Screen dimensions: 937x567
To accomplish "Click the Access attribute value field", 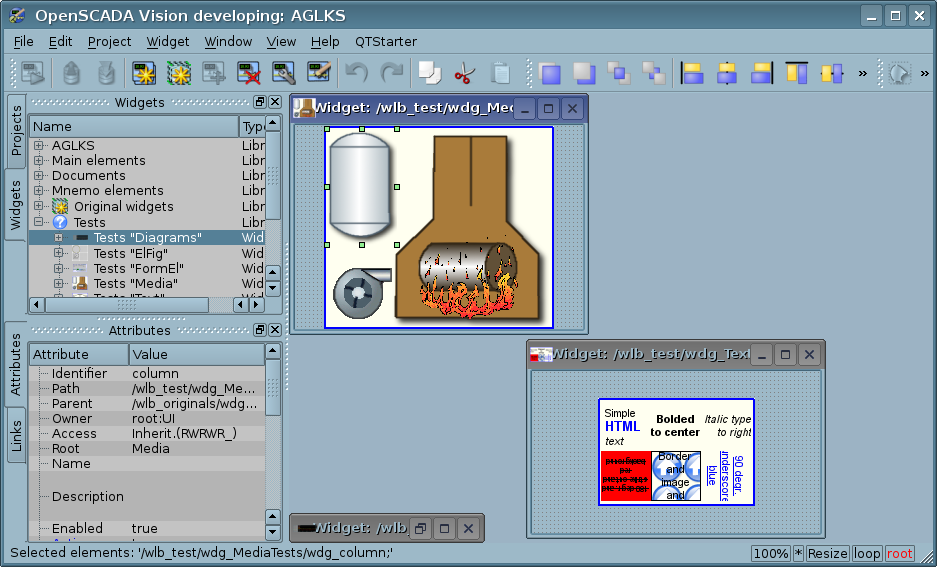I will coord(196,434).
